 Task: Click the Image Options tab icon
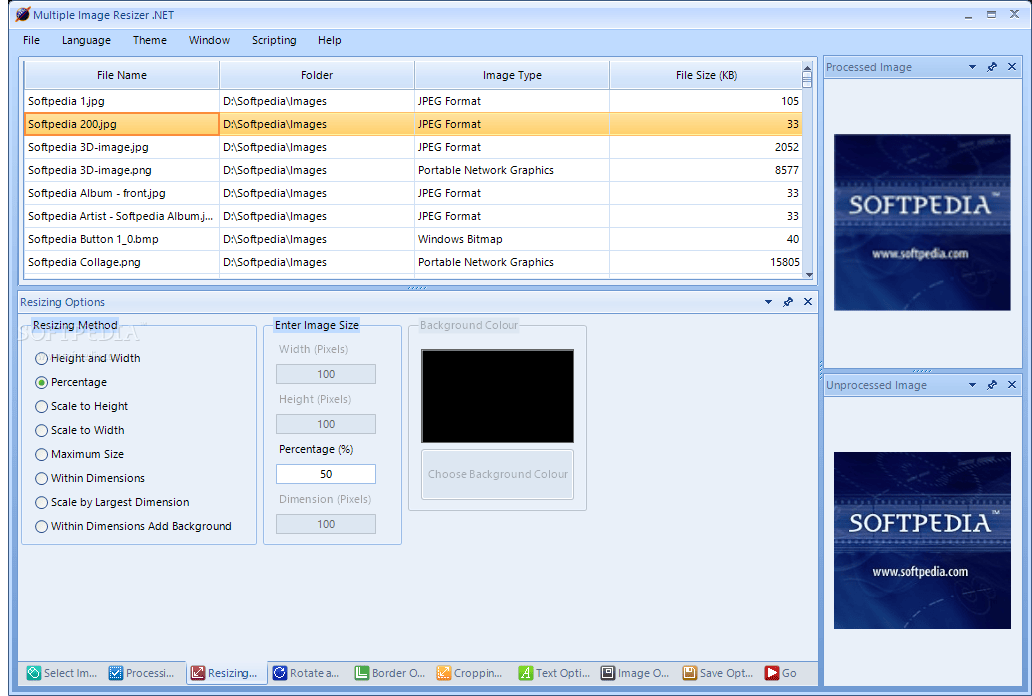pyautogui.click(x=607, y=672)
